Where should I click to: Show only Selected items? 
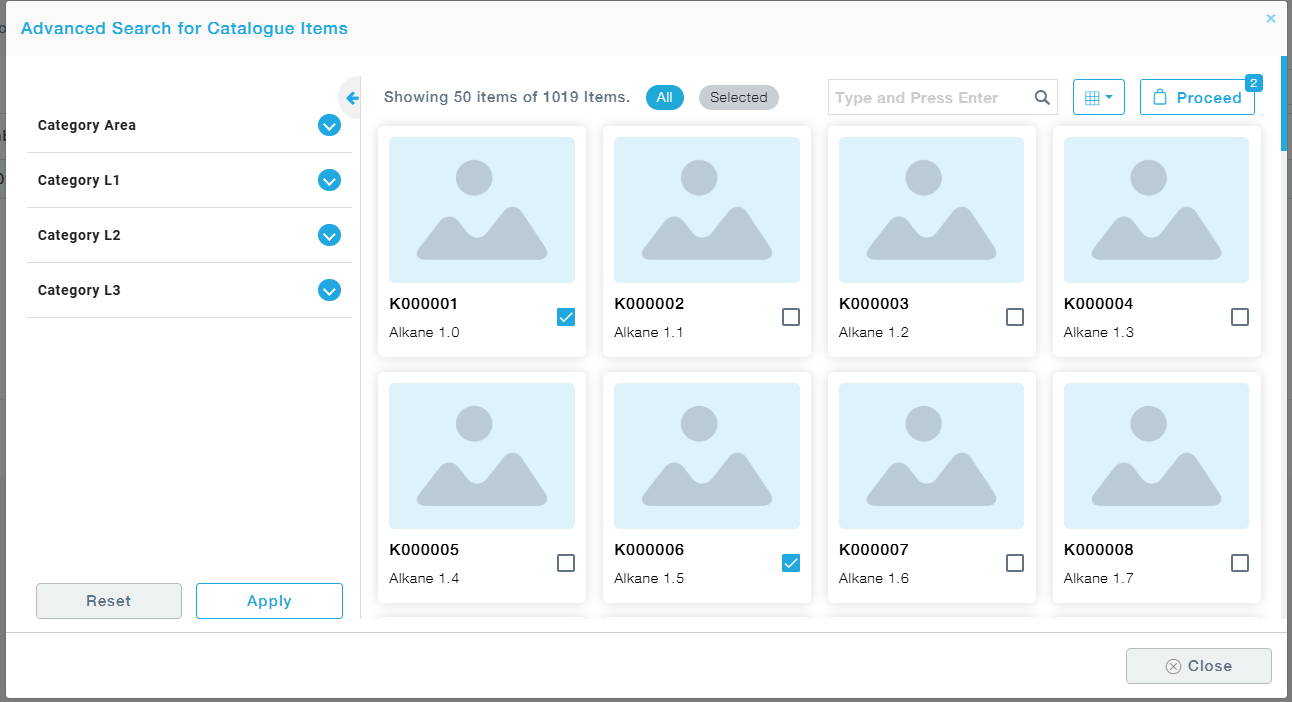pyautogui.click(x=738, y=98)
